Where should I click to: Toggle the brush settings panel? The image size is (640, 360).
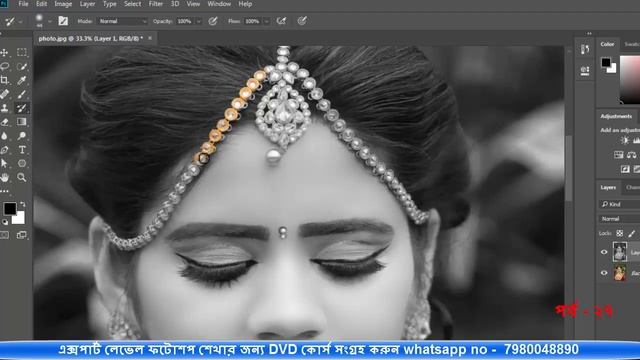[x=63, y=21]
